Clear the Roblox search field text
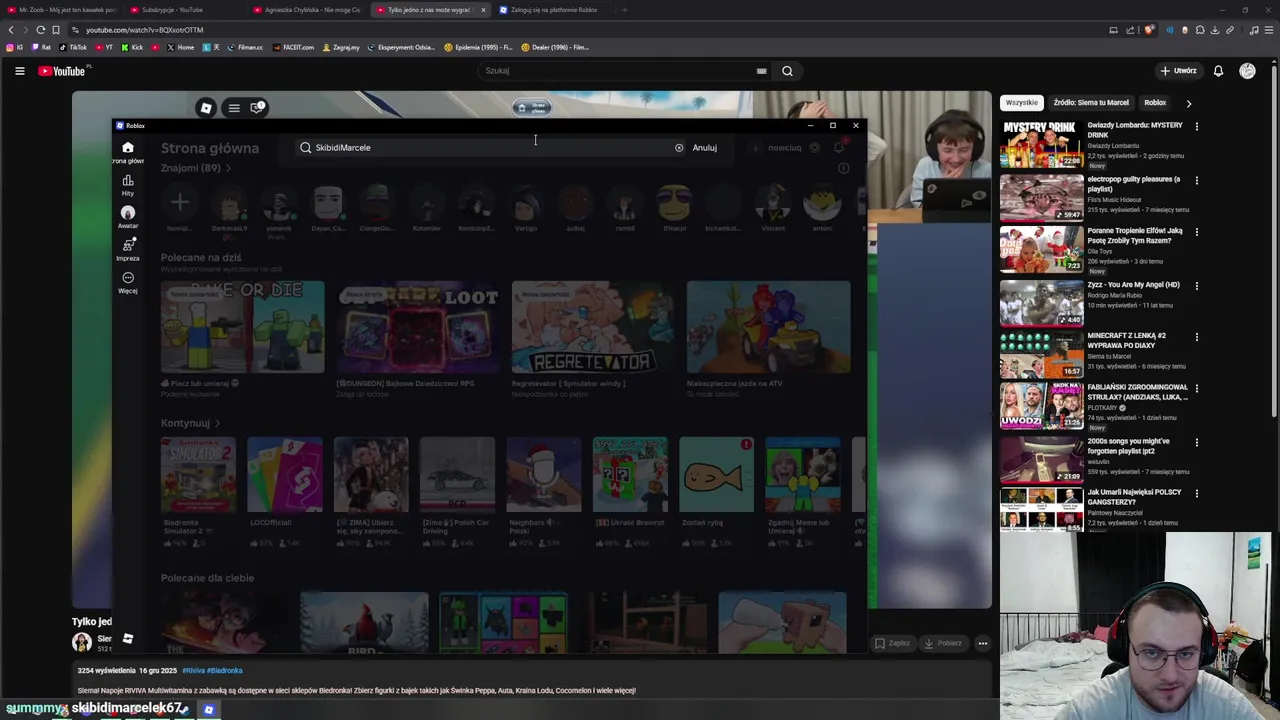1280x720 pixels. (x=679, y=148)
